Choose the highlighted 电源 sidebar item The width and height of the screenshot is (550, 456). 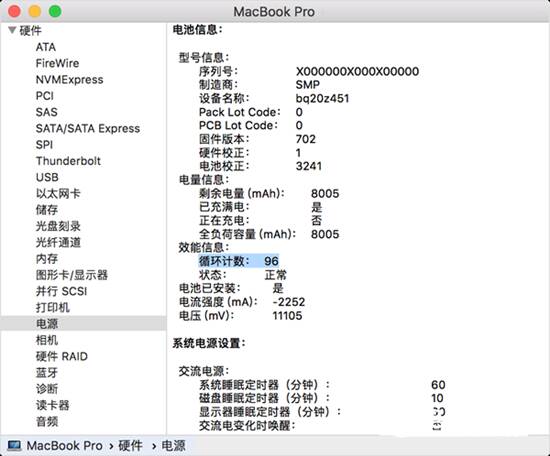tap(83, 323)
